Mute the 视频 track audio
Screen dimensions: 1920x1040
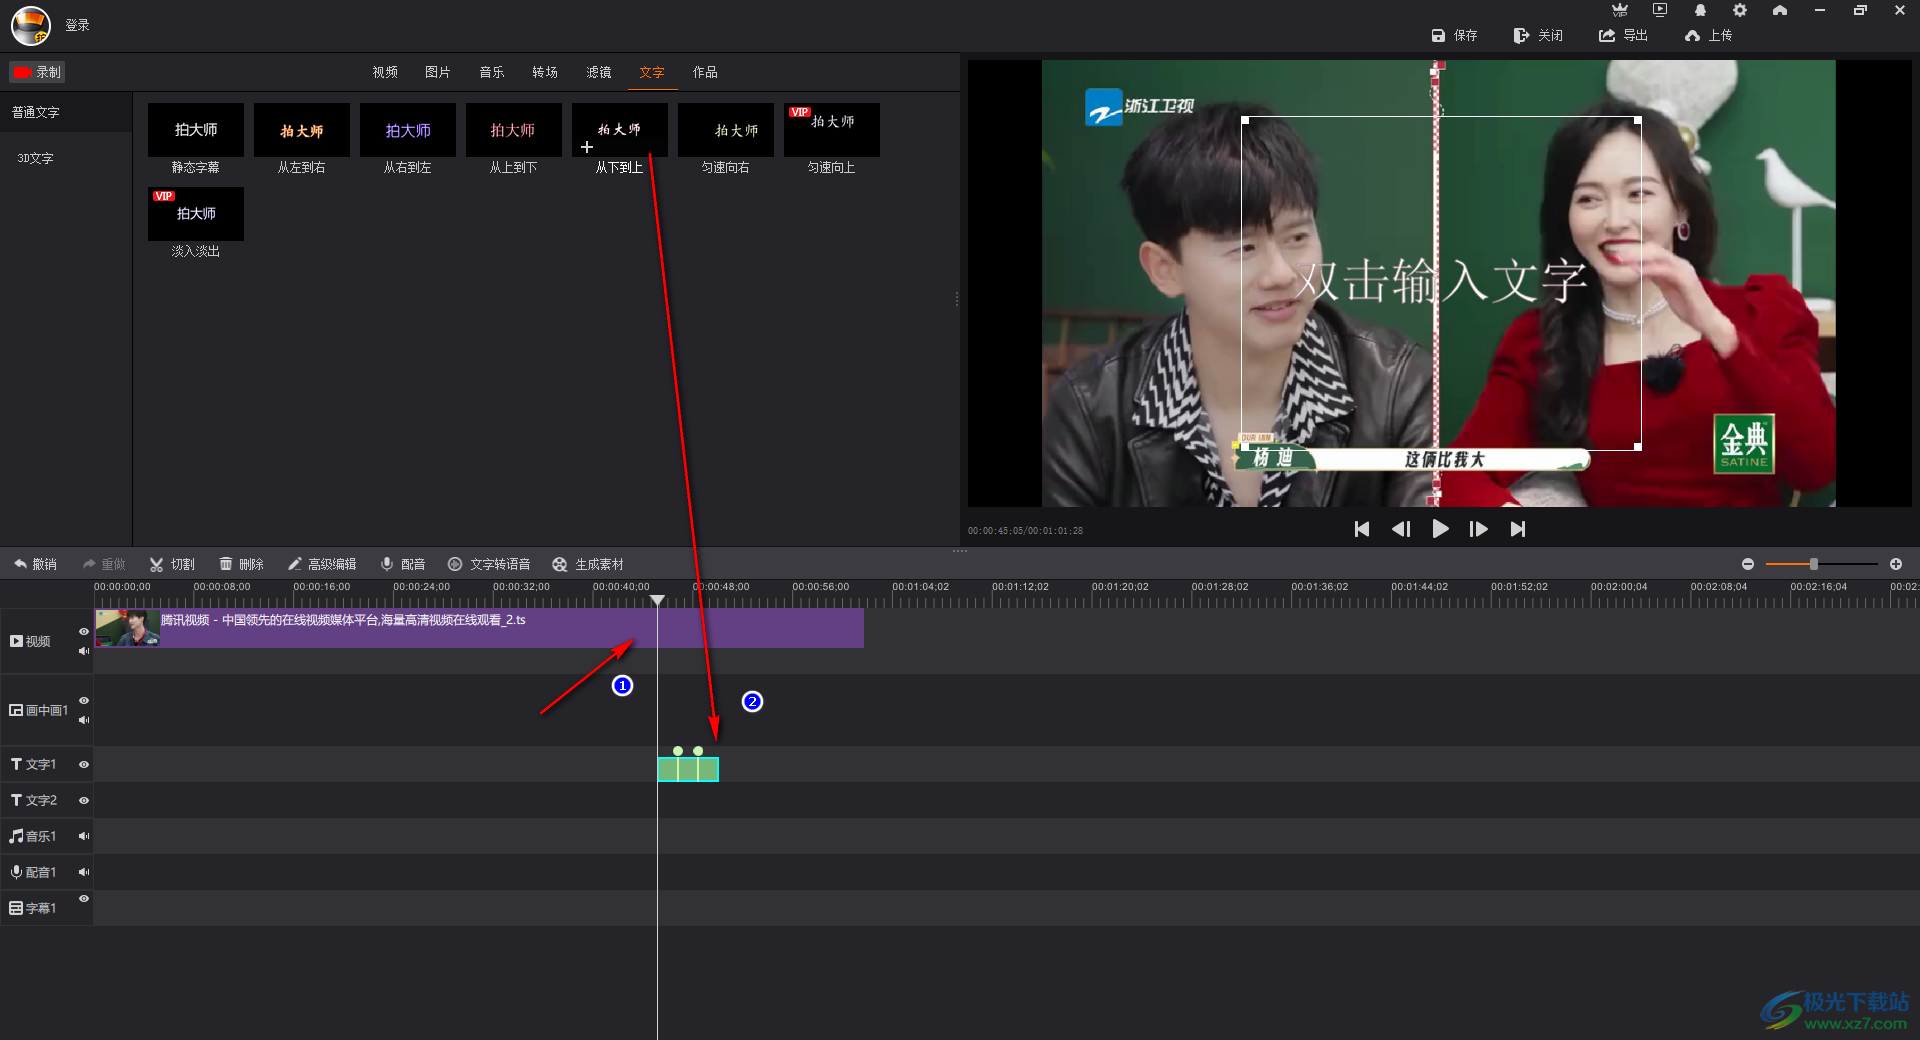[84, 651]
